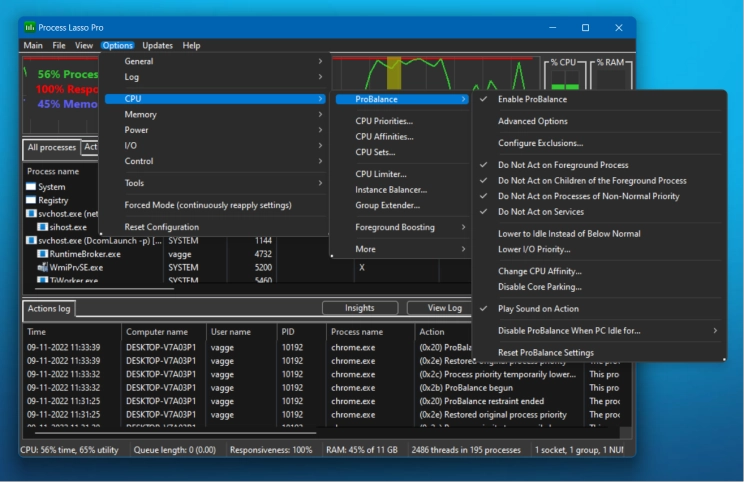This screenshot has width=744, height=482.
Task: Click the Insights button
Action: tap(360, 308)
